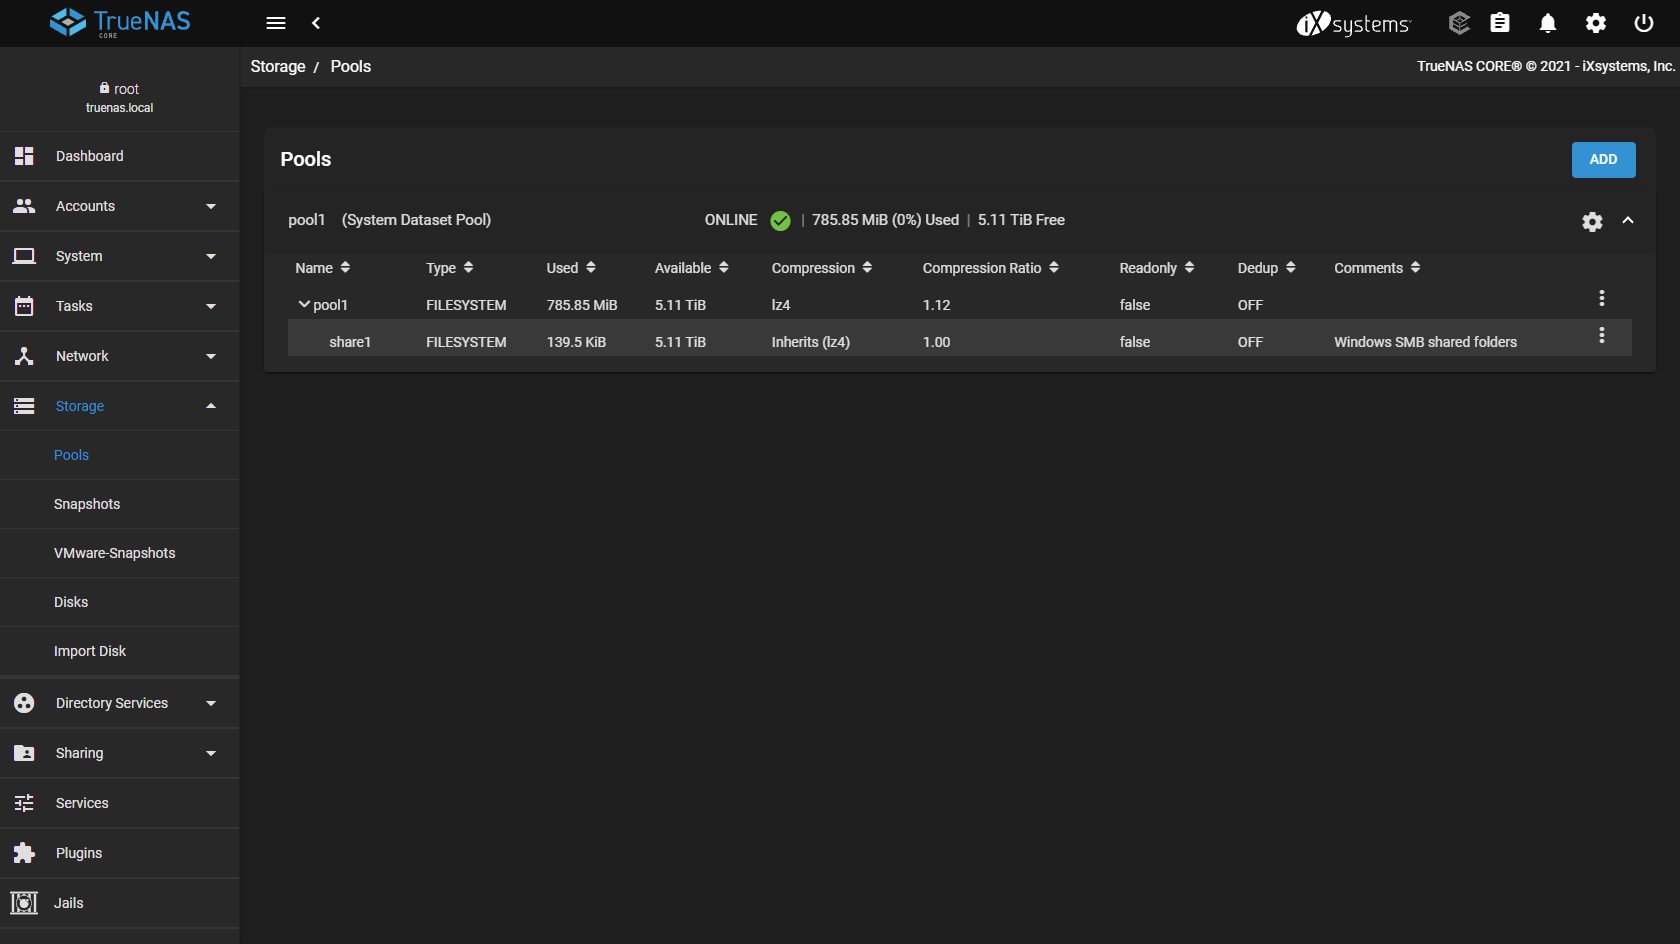Expand the Network menu arrow

(x=211, y=356)
